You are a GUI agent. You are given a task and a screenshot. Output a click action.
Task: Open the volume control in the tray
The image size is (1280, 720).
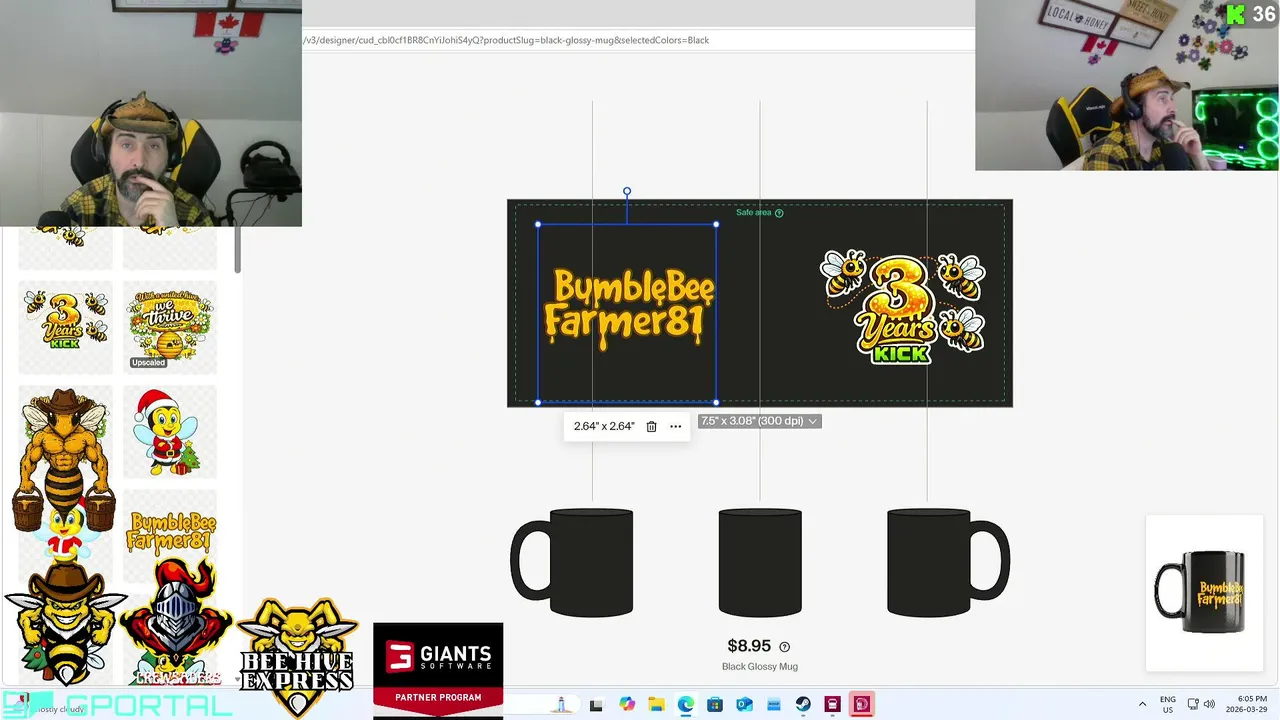(1209, 704)
